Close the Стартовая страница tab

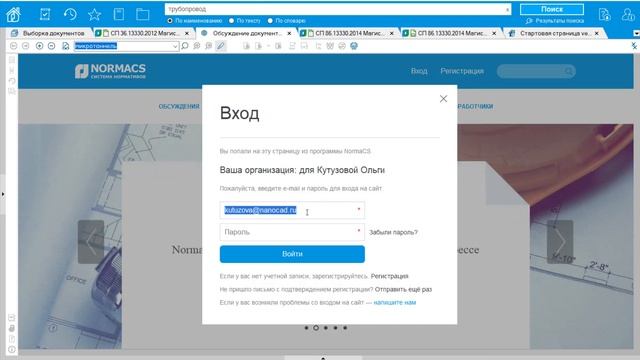pos(597,33)
